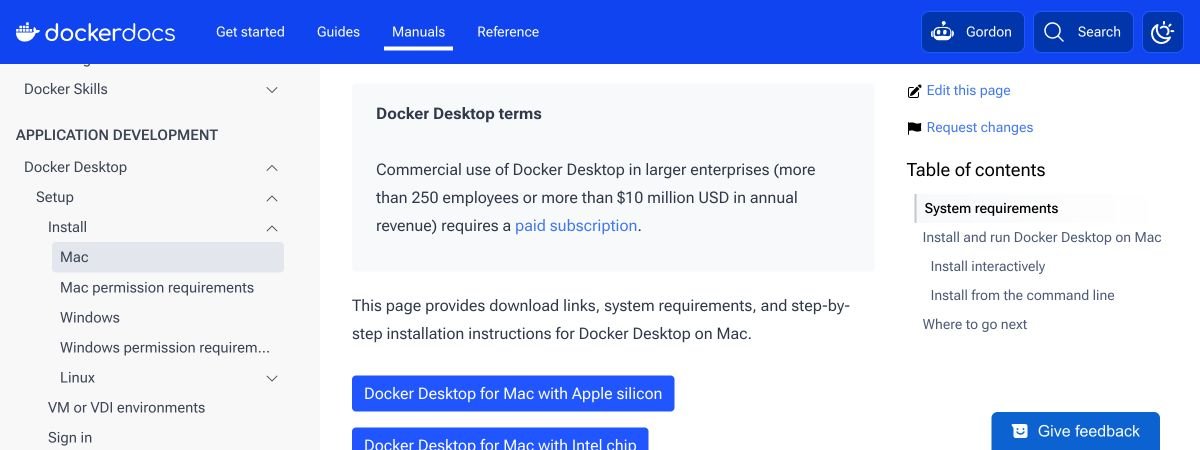Open Mac permission requirements page
The height and width of the screenshot is (450, 1200).
(157, 287)
